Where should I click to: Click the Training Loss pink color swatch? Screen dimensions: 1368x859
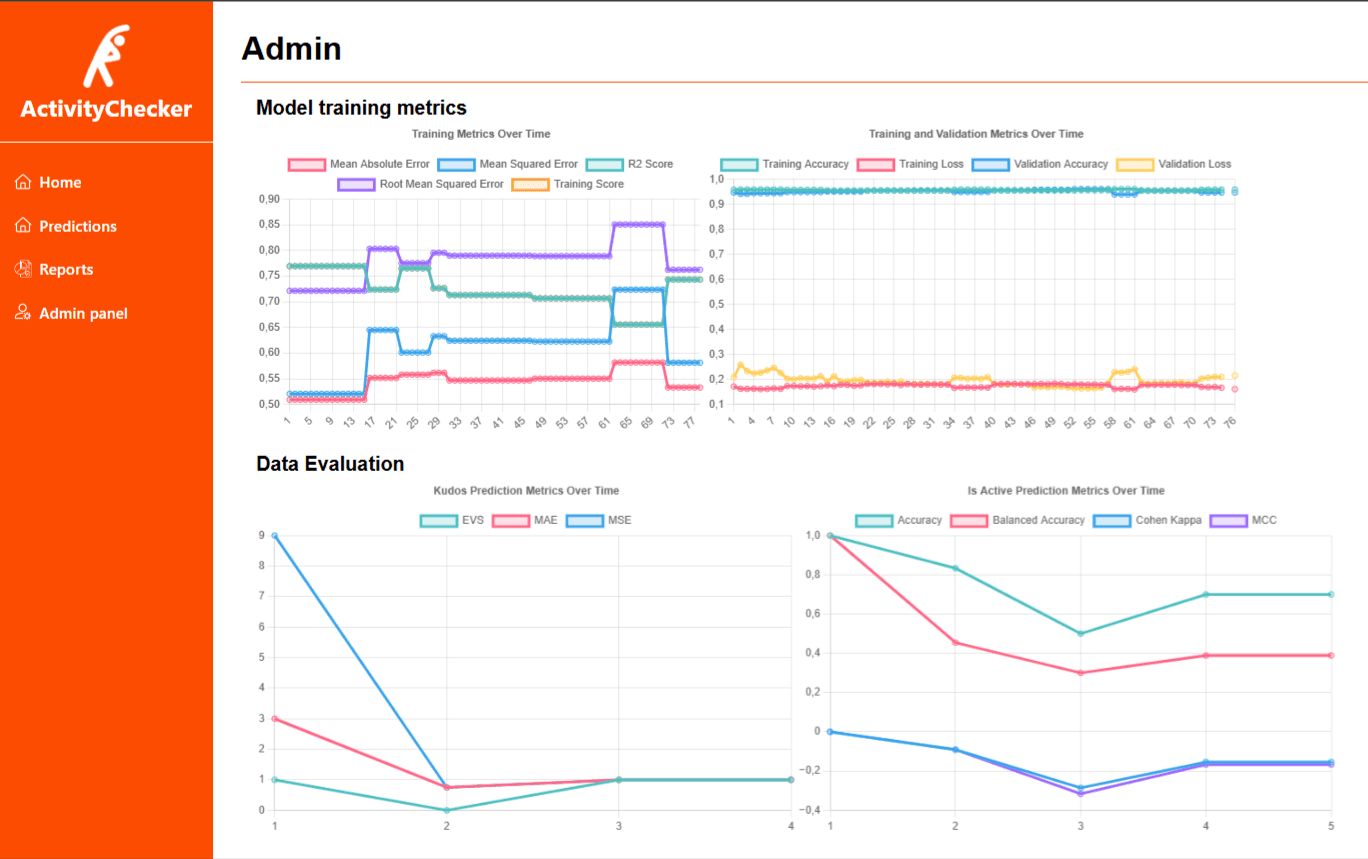(875, 164)
